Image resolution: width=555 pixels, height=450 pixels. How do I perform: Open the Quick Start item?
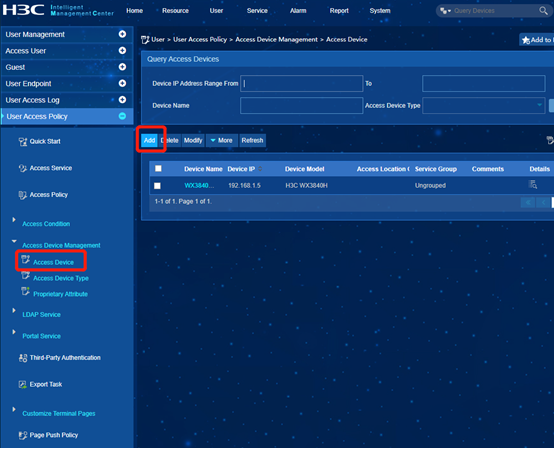(39, 142)
